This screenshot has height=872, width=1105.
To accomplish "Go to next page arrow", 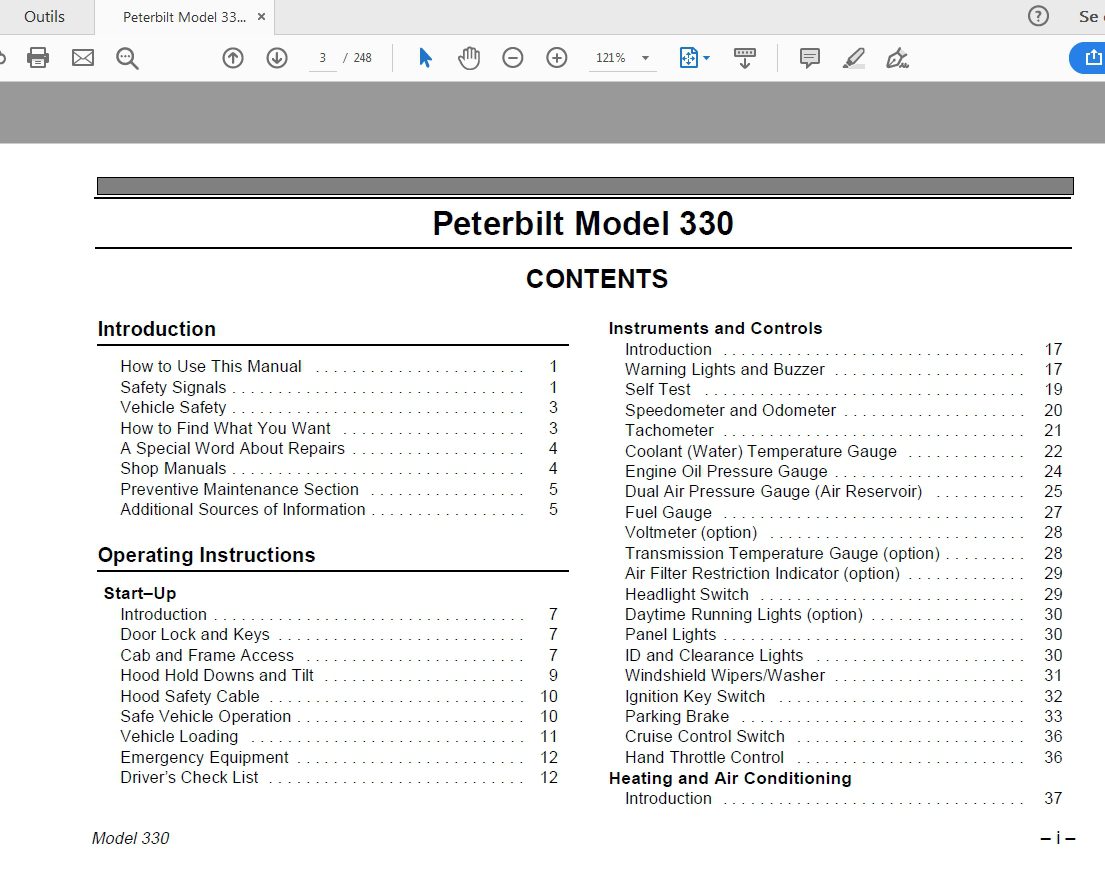I will tap(277, 58).
